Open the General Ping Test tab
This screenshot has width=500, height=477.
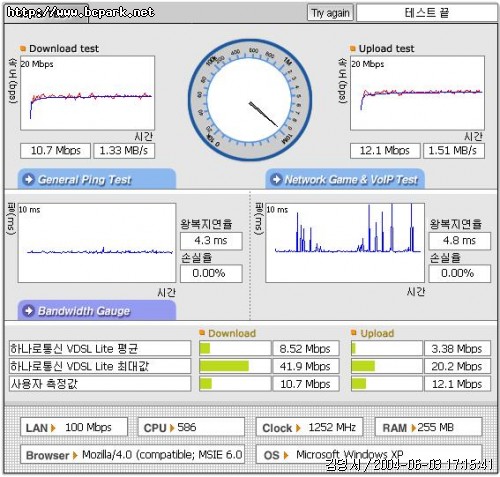(x=97, y=179)
